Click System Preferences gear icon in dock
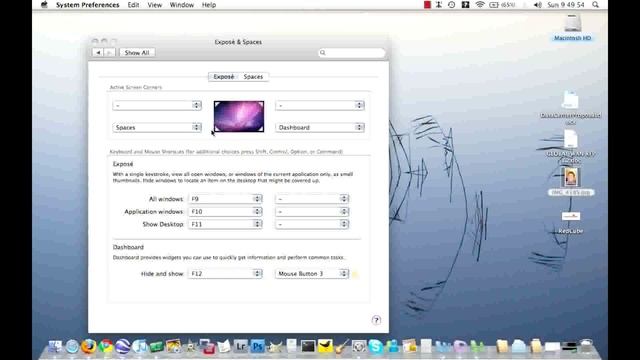The height and width of the screenshot is (360, 640). pyautogui.click(x=359, y=347)
